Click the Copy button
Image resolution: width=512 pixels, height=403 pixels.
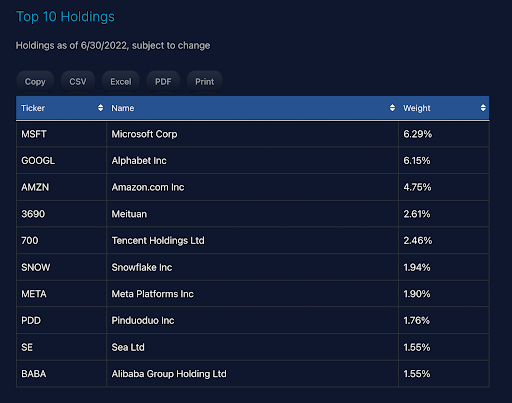(x=35, y=82)
